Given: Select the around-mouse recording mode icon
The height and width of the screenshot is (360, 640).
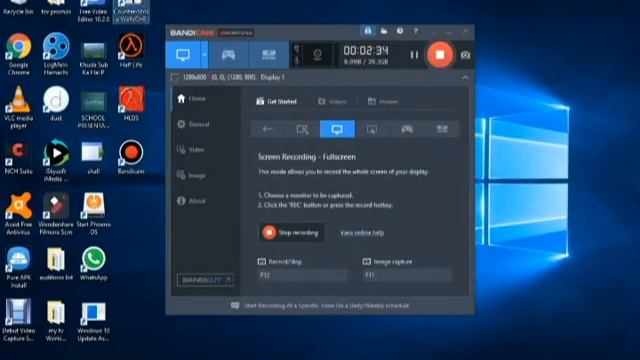Looking at the screenshot, I should click(x=372, y=129).
